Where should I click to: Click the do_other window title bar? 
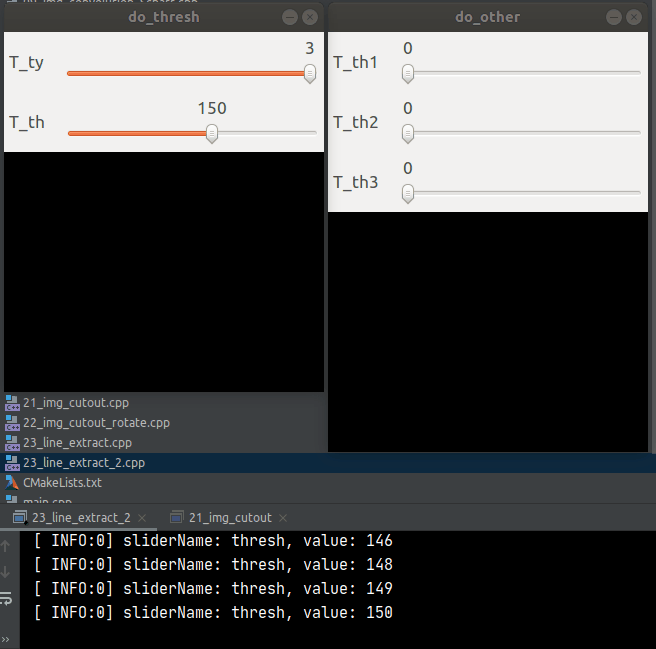point(488,17)
